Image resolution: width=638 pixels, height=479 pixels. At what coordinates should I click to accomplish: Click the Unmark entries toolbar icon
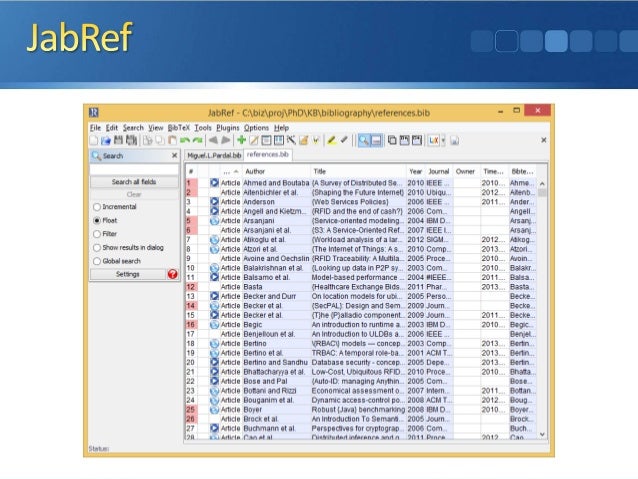pos(344,140)
